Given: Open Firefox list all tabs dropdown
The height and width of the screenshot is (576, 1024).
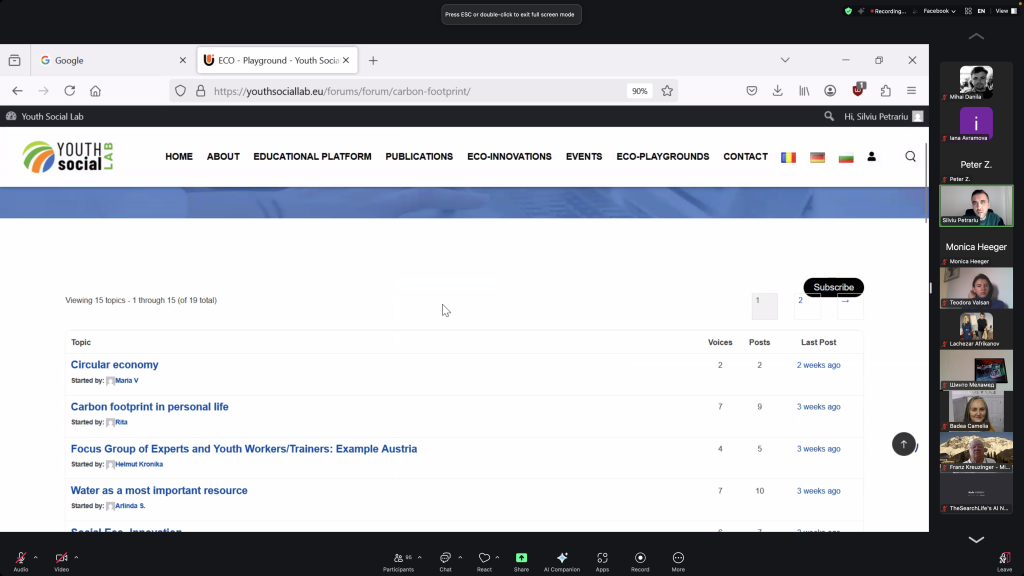Looking at the screenshot, I should pyautogui.click(x=785, y=60).
